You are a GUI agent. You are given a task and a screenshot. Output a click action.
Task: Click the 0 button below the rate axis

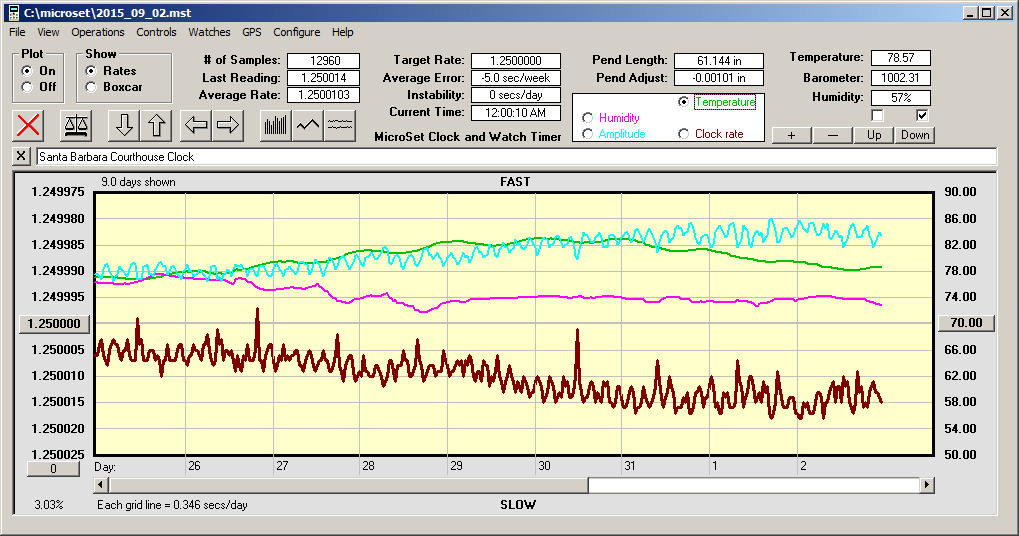point(53,469)
